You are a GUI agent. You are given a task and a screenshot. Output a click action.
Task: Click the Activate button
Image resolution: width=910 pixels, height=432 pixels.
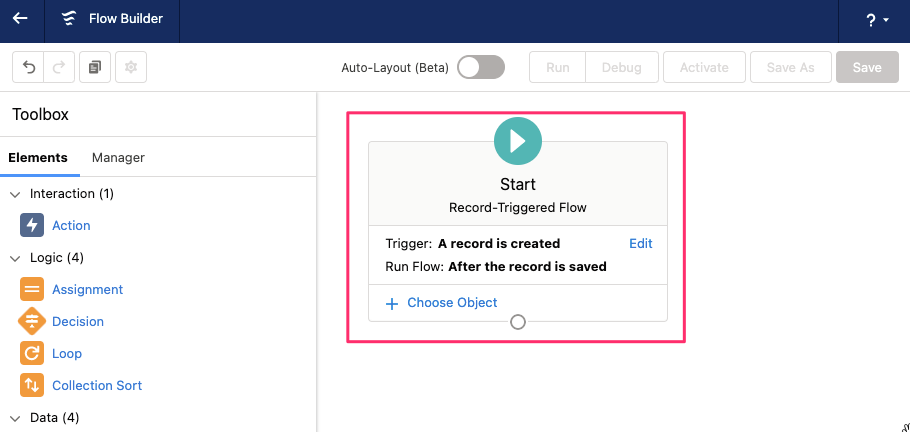(704, 67)
